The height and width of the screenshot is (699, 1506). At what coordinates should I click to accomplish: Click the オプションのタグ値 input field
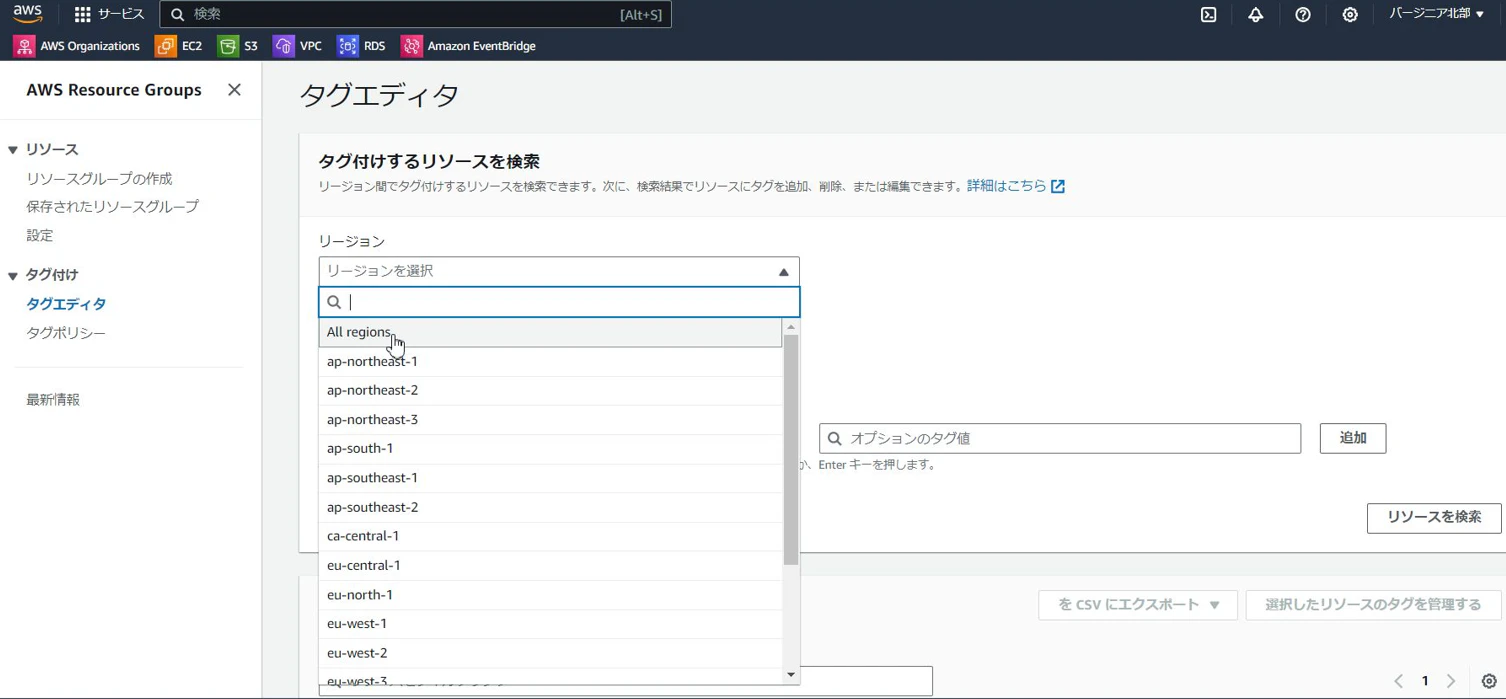(1060, 438)
